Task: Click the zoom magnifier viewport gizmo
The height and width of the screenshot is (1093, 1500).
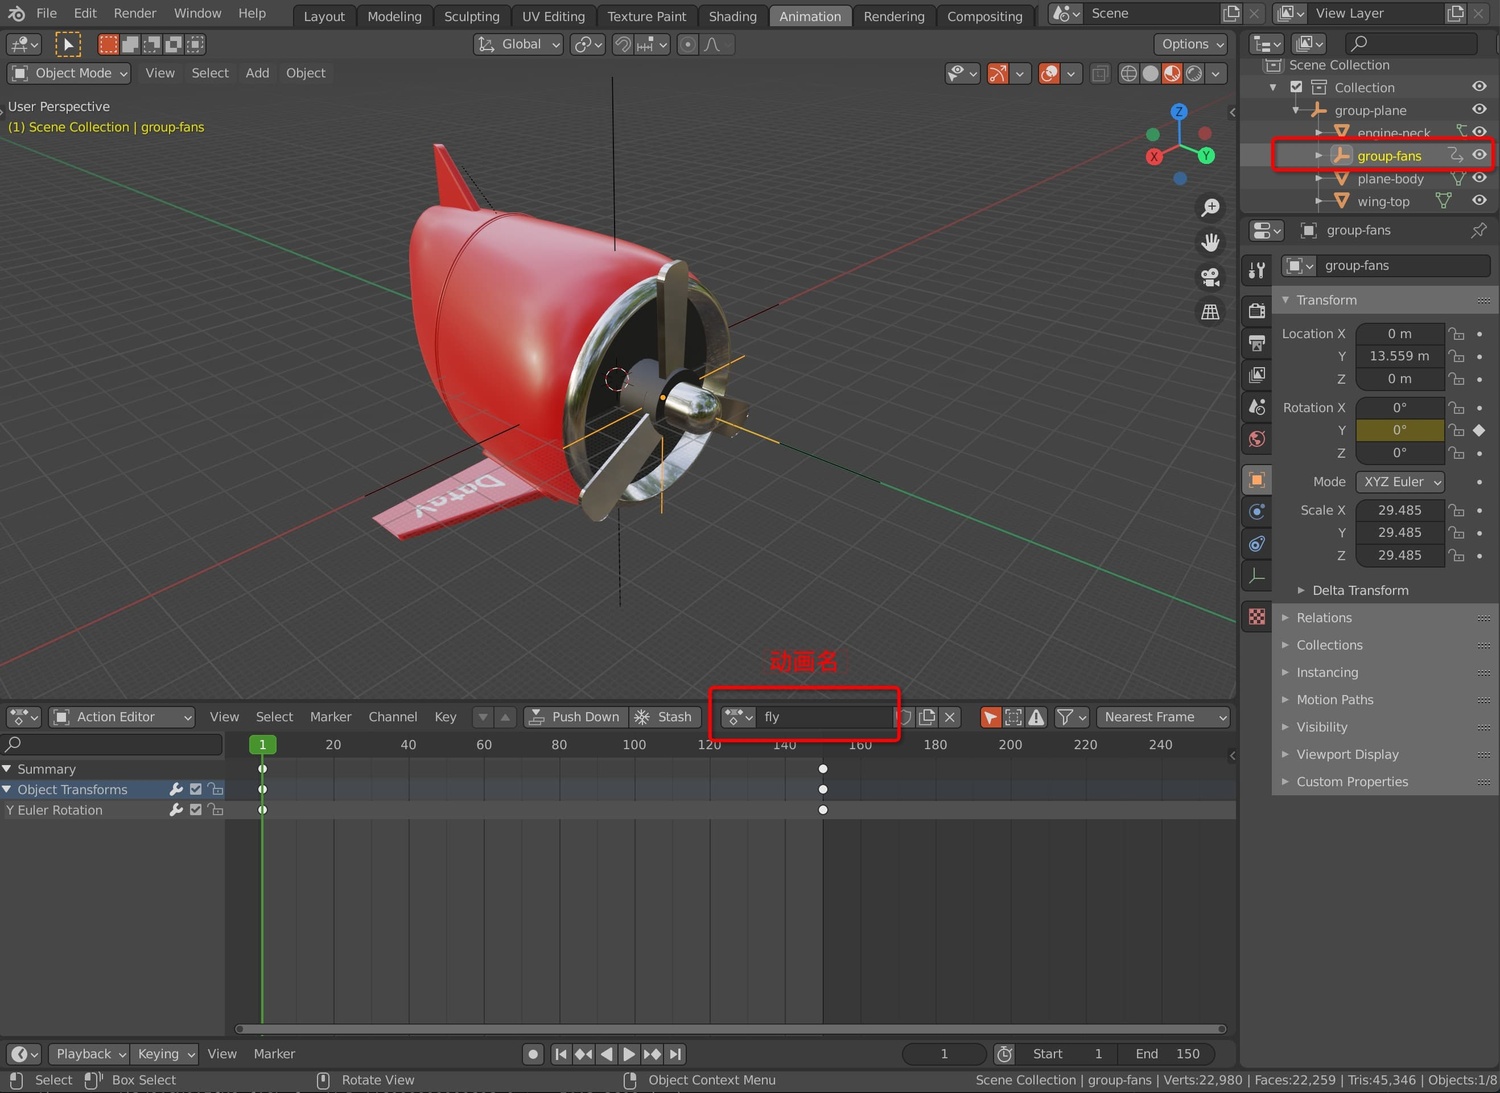Action: (x=1210, y=207)
